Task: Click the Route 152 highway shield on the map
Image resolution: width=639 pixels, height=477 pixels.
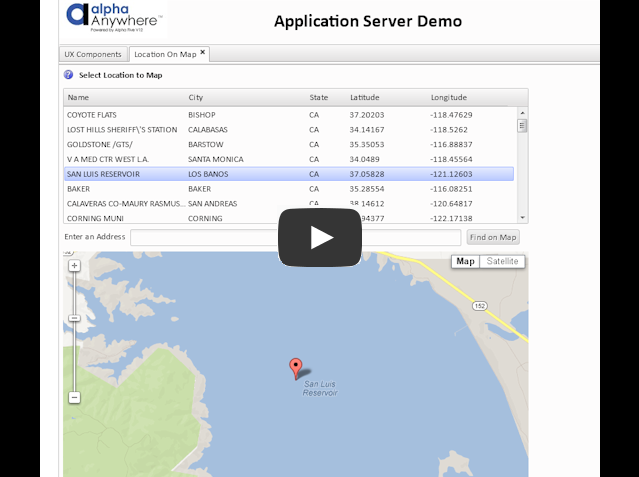Action: pos(480,306)
